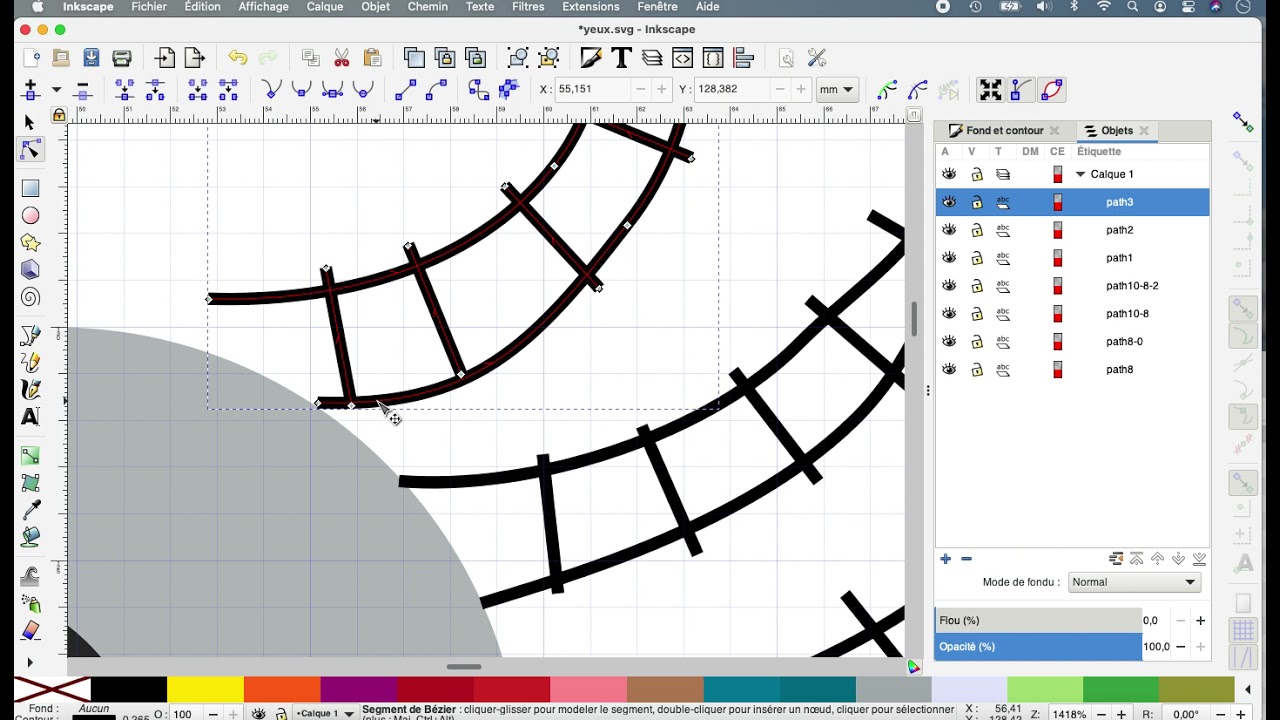
Task: Click the Insert new nodes icon
Action: (x=30, y=90)
